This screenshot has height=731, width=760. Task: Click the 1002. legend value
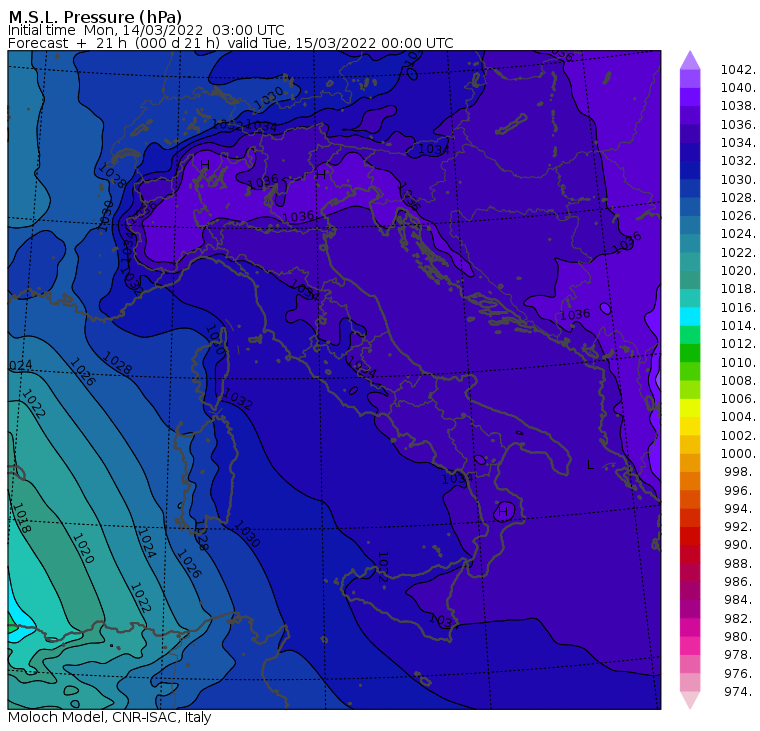[x=738, y=435]
